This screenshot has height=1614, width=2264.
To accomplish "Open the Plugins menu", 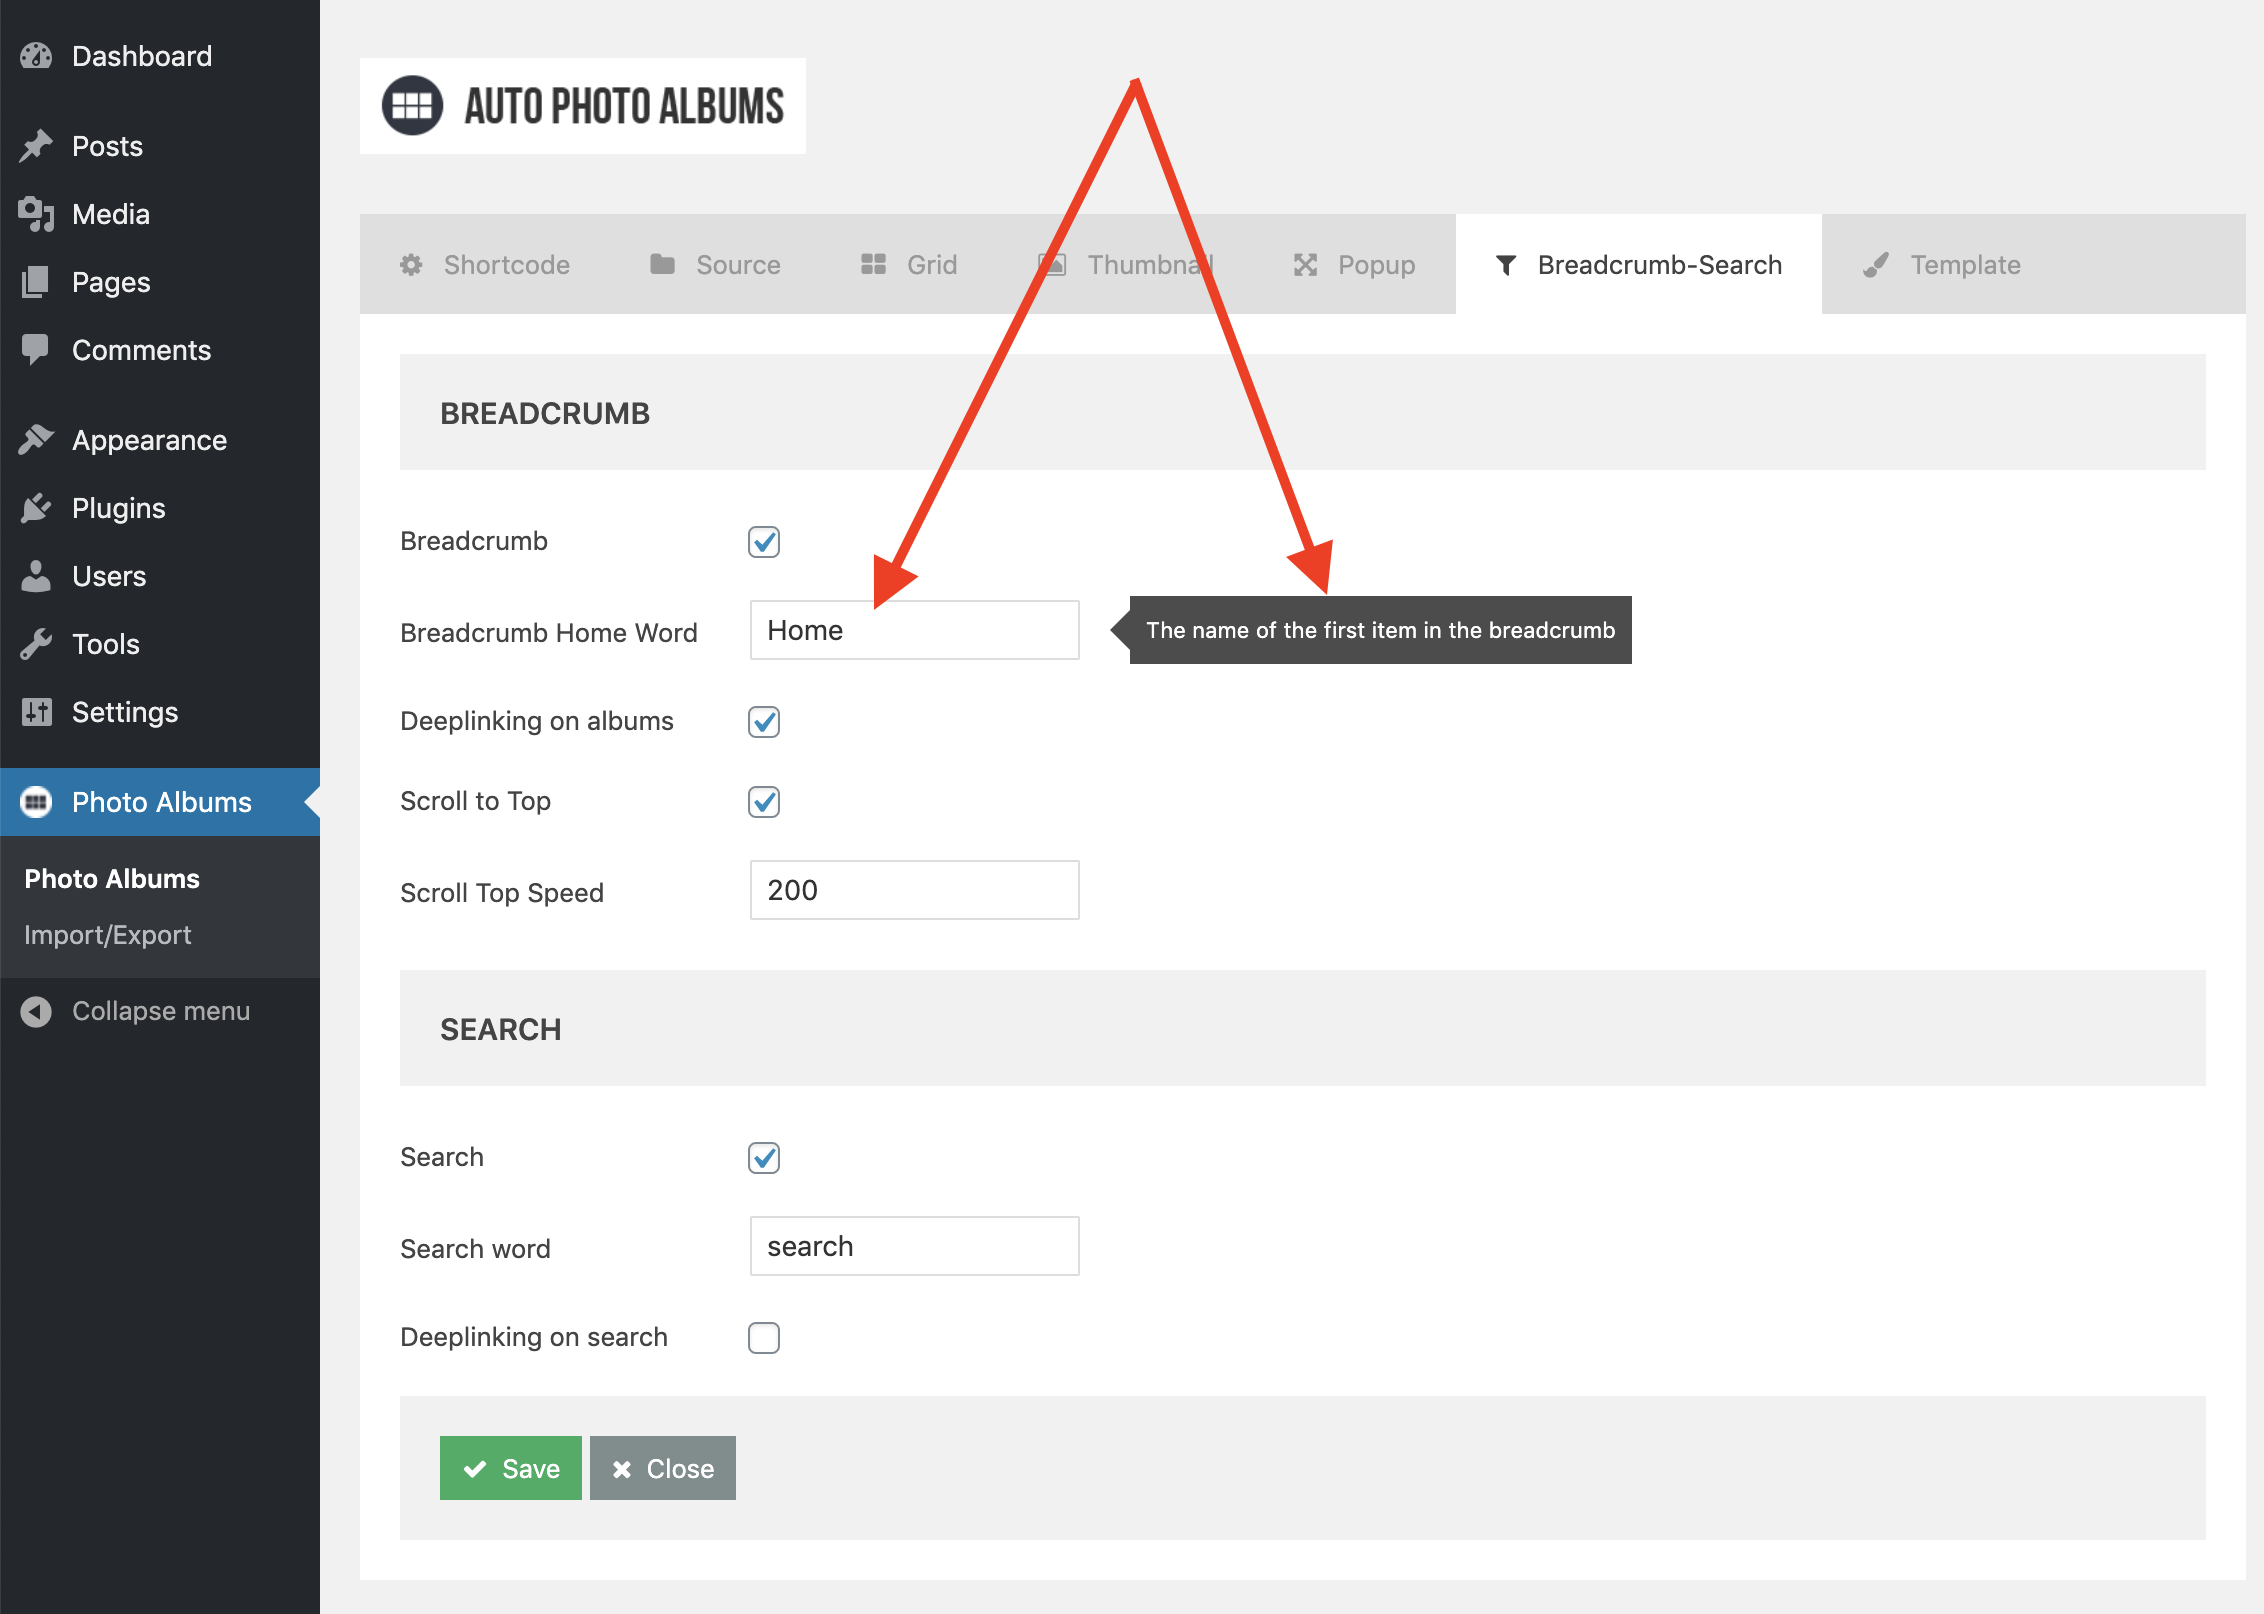I will click(x=160, y=508).
